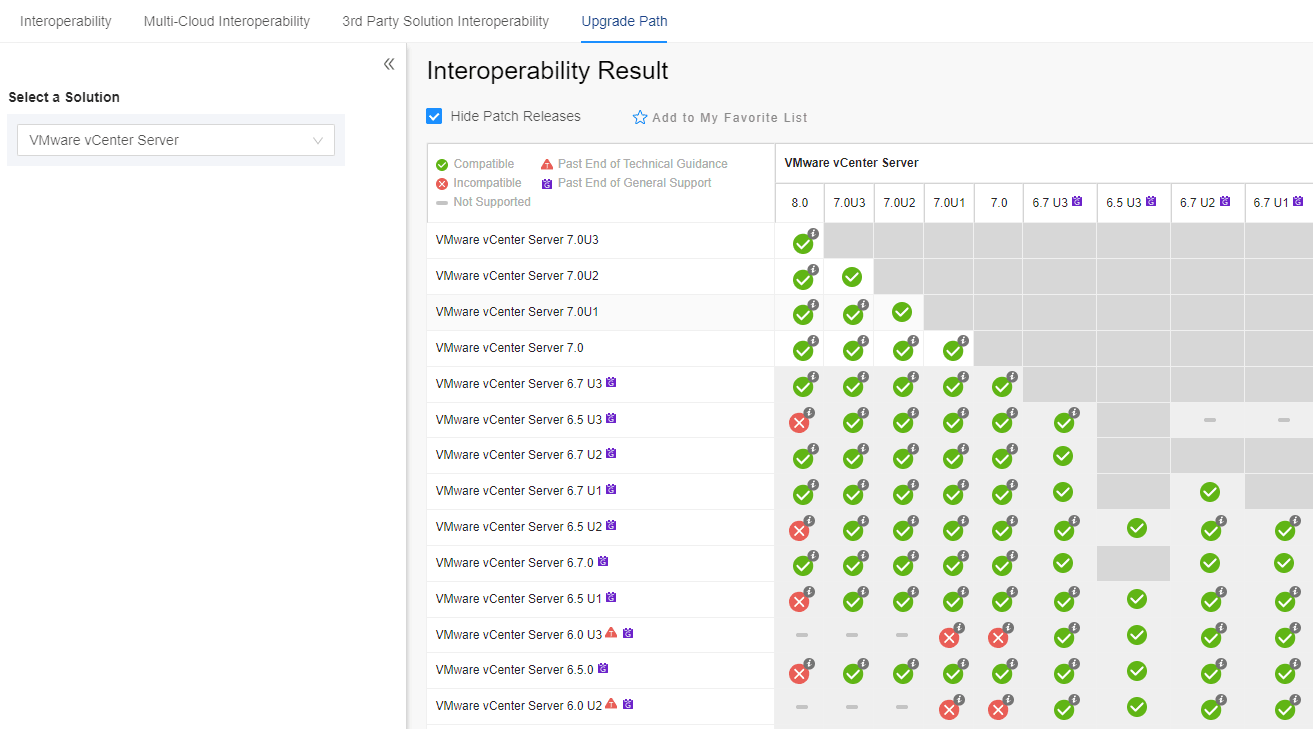Click the red warning icon next to vCenter Server 6.0 U3
Viewport: 1313px width, 729px height.
611,633
